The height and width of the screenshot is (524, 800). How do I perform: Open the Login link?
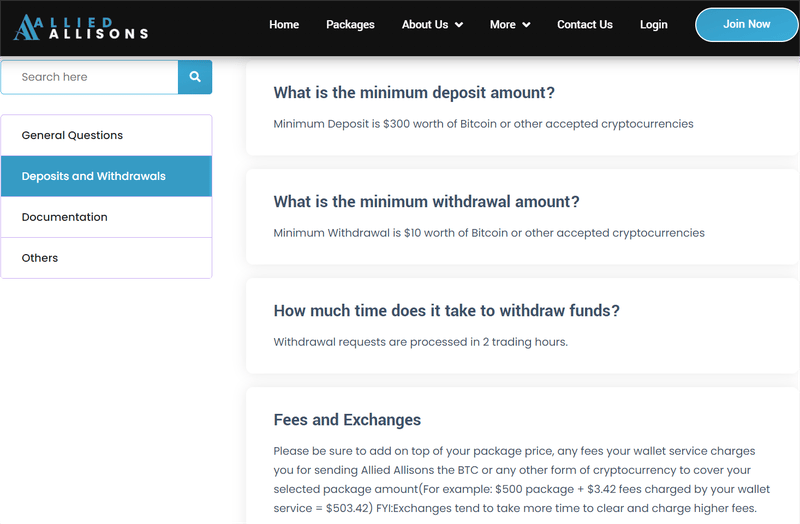(654, 24)
